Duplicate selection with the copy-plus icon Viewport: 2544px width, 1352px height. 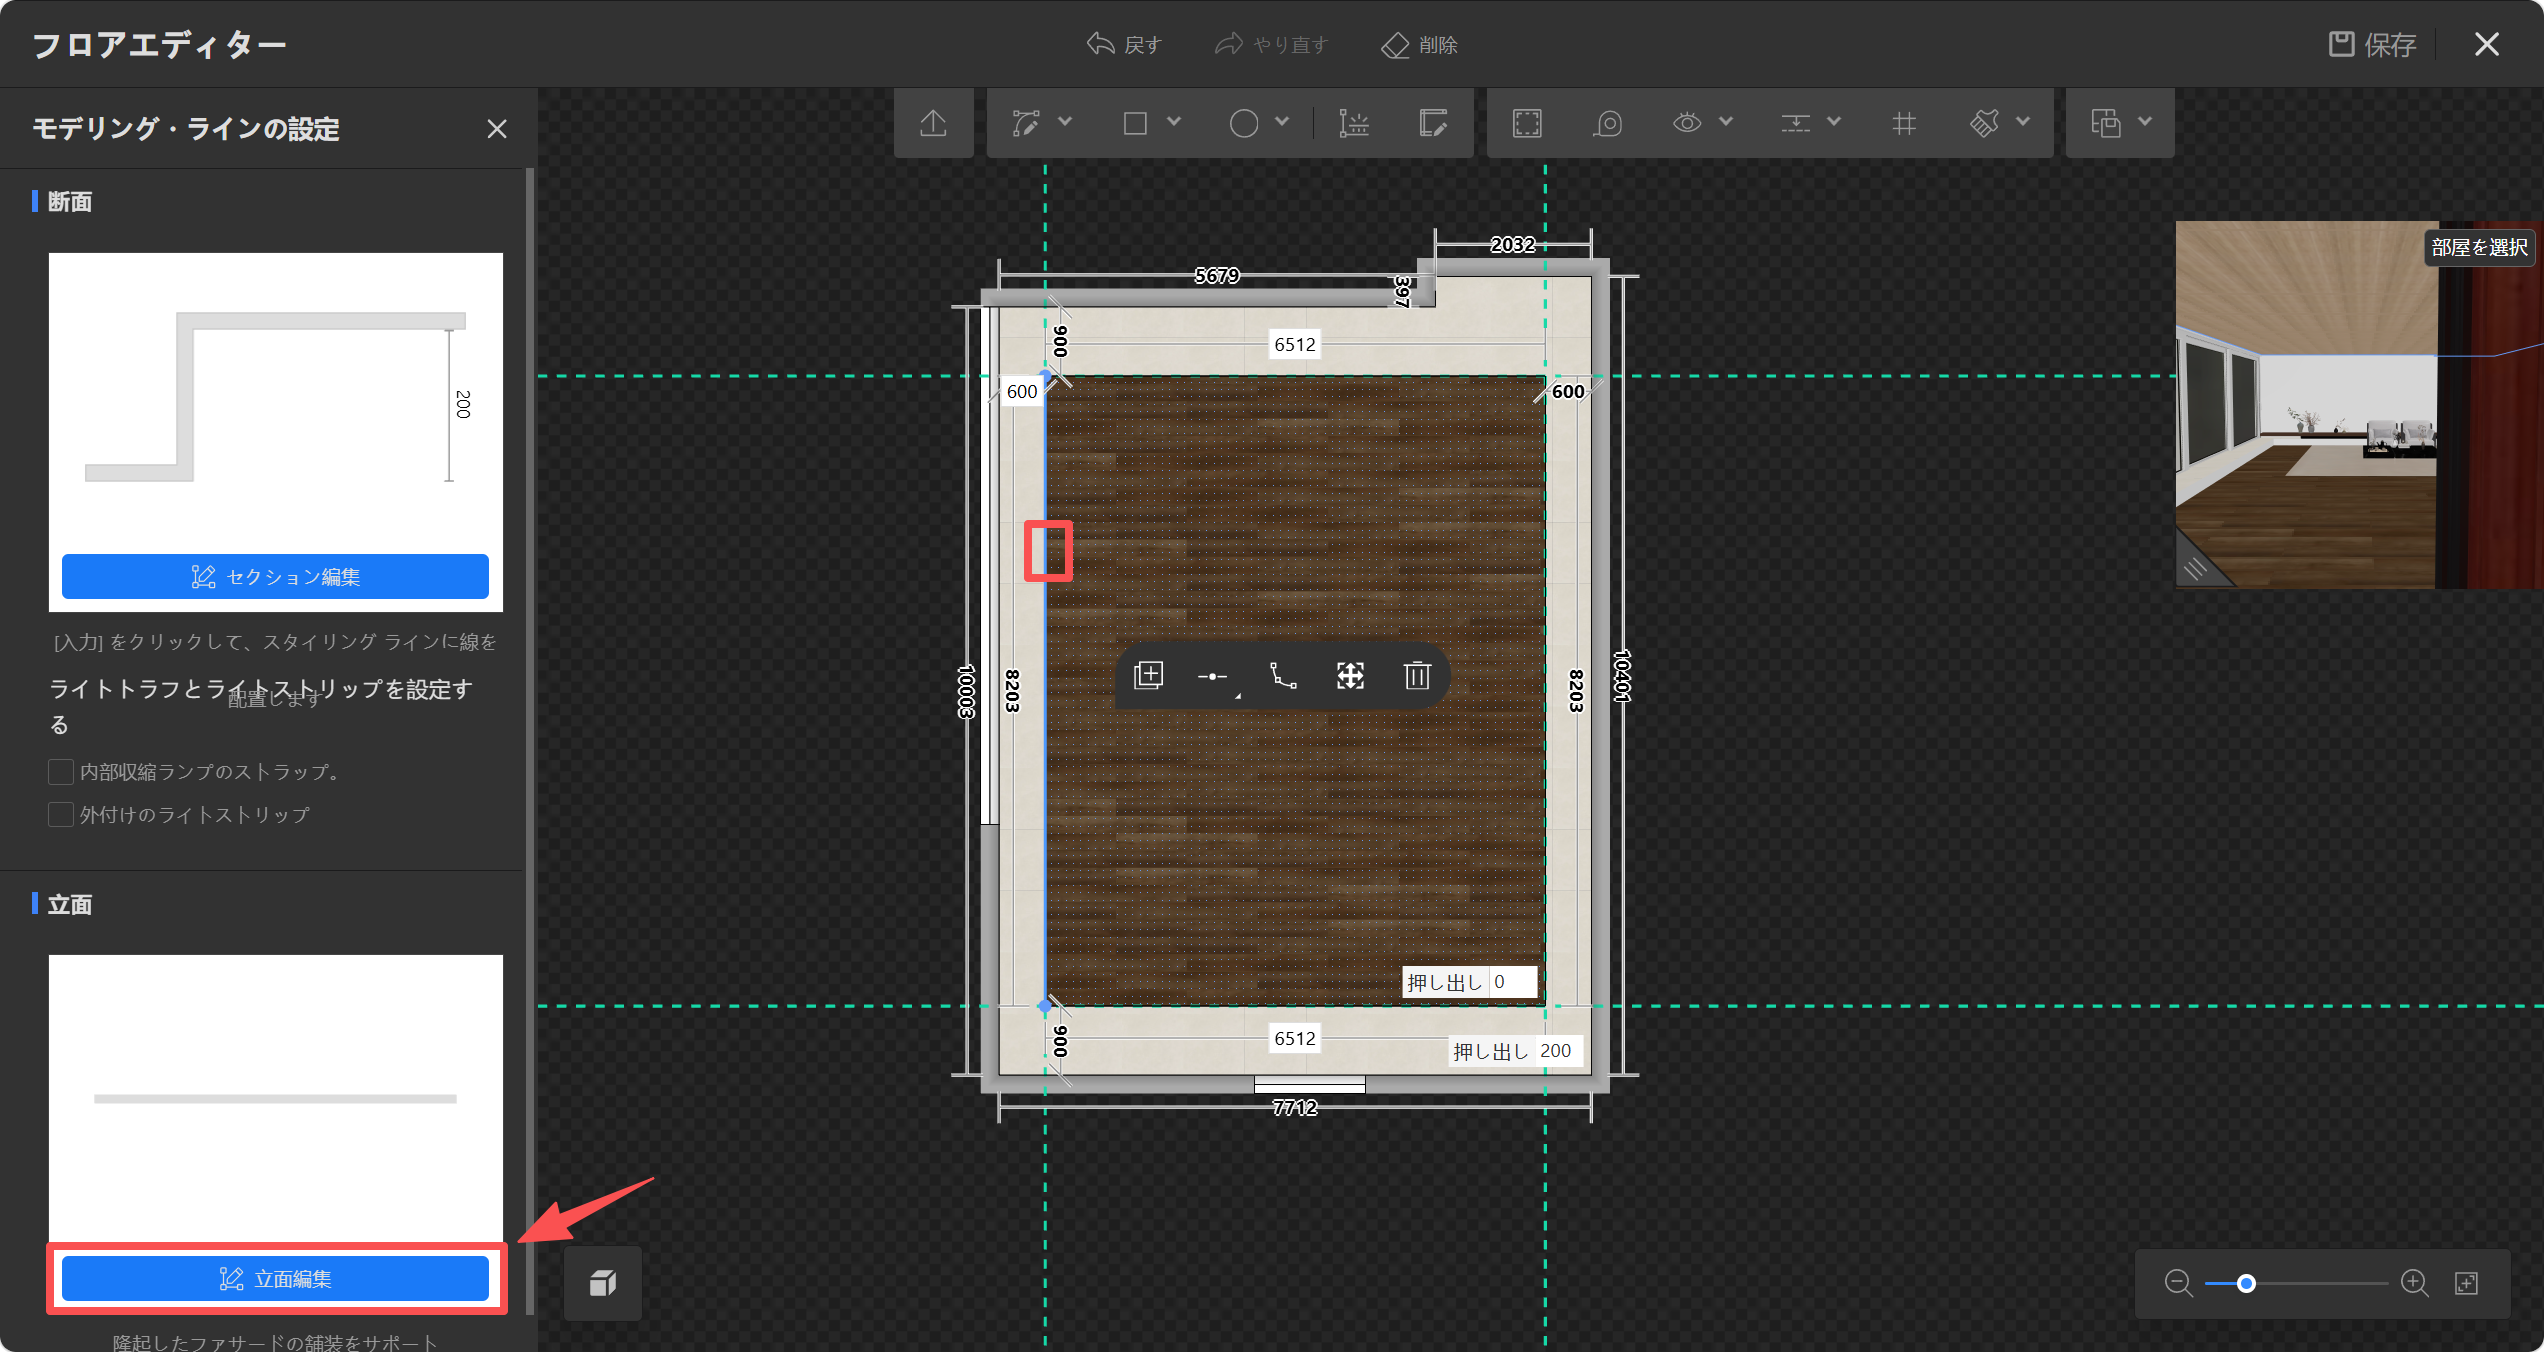point(1149,676)
